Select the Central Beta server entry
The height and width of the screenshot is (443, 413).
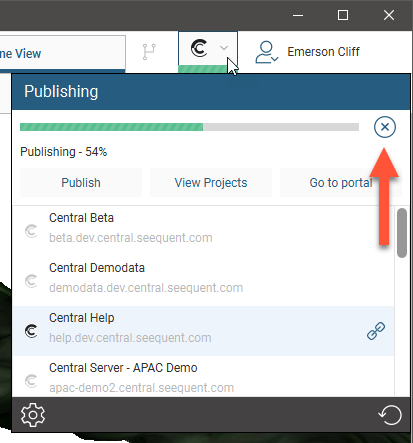coord(203,231)
